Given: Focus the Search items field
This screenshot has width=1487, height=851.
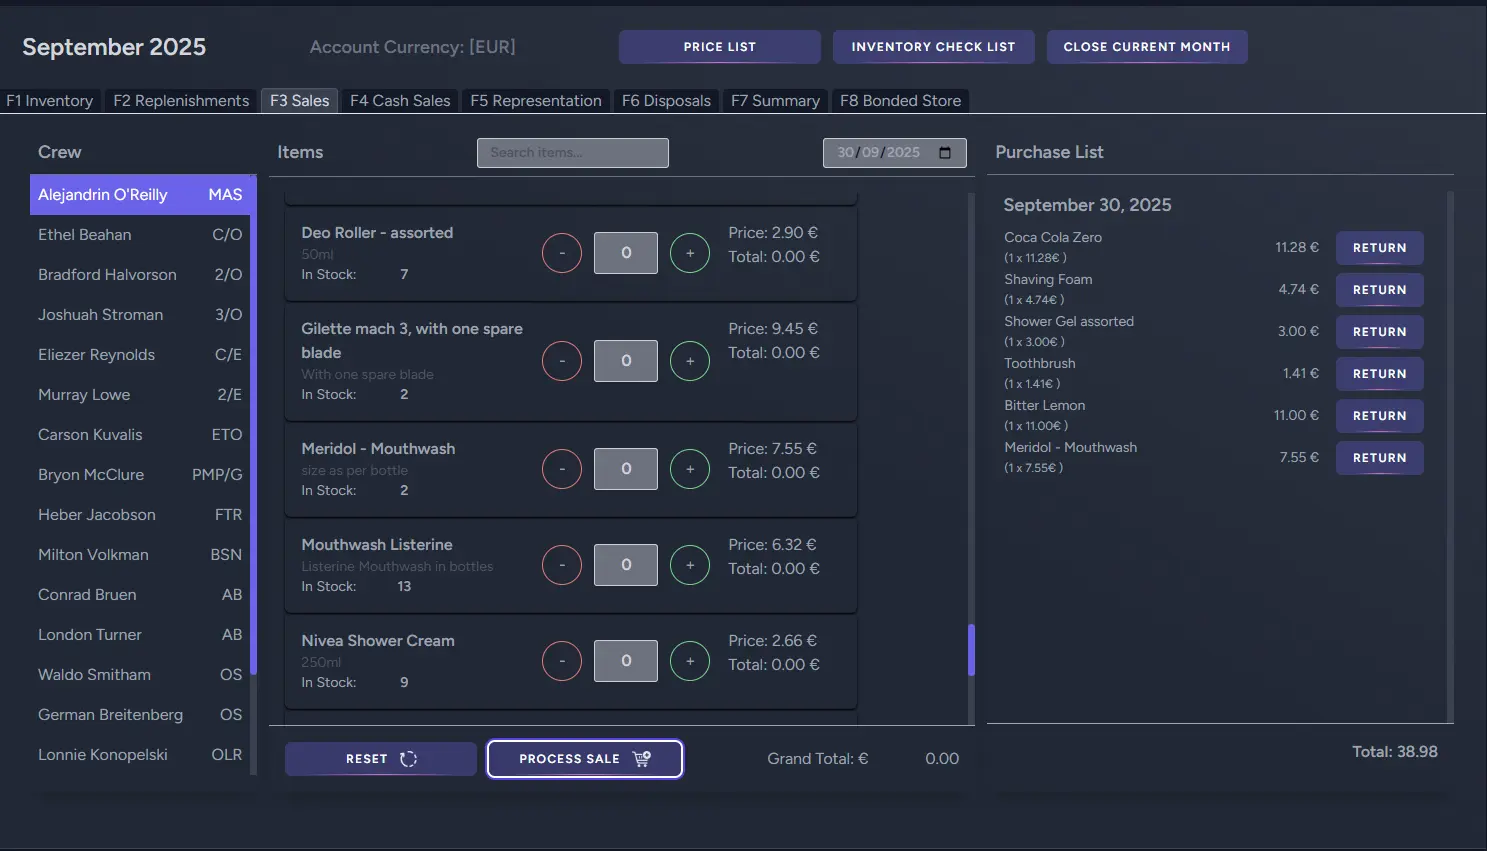Looking at the screenshot, I should point(572,153).
